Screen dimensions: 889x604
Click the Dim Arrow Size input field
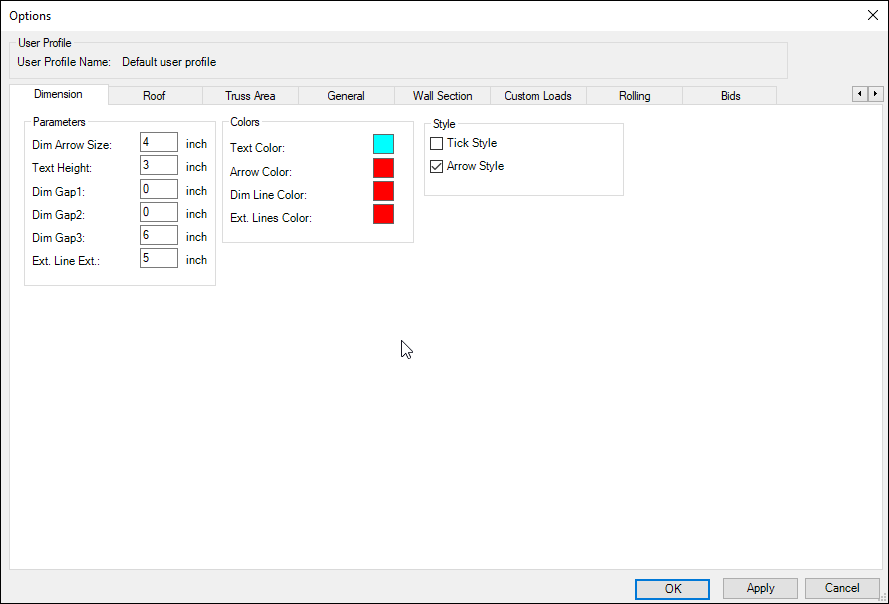pyautogui.click(x=159, y=143)
